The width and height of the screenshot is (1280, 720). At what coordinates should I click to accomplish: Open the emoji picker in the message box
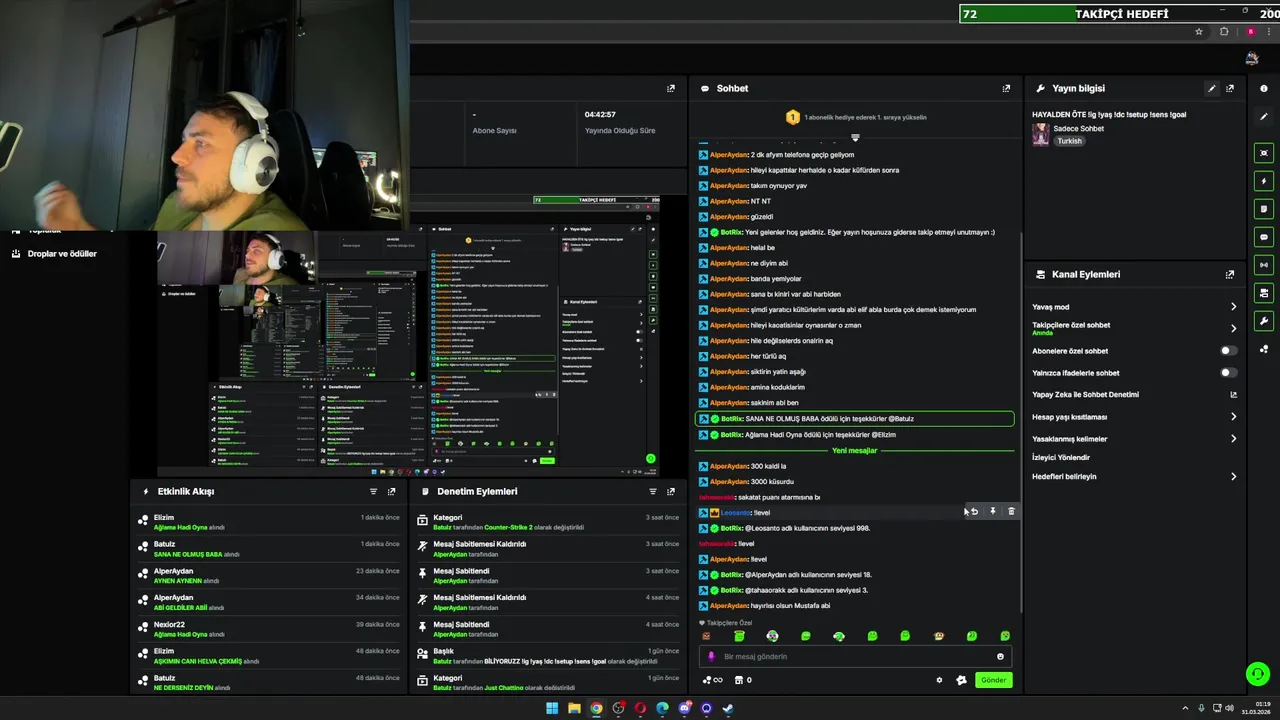[x=1000, y=657]
